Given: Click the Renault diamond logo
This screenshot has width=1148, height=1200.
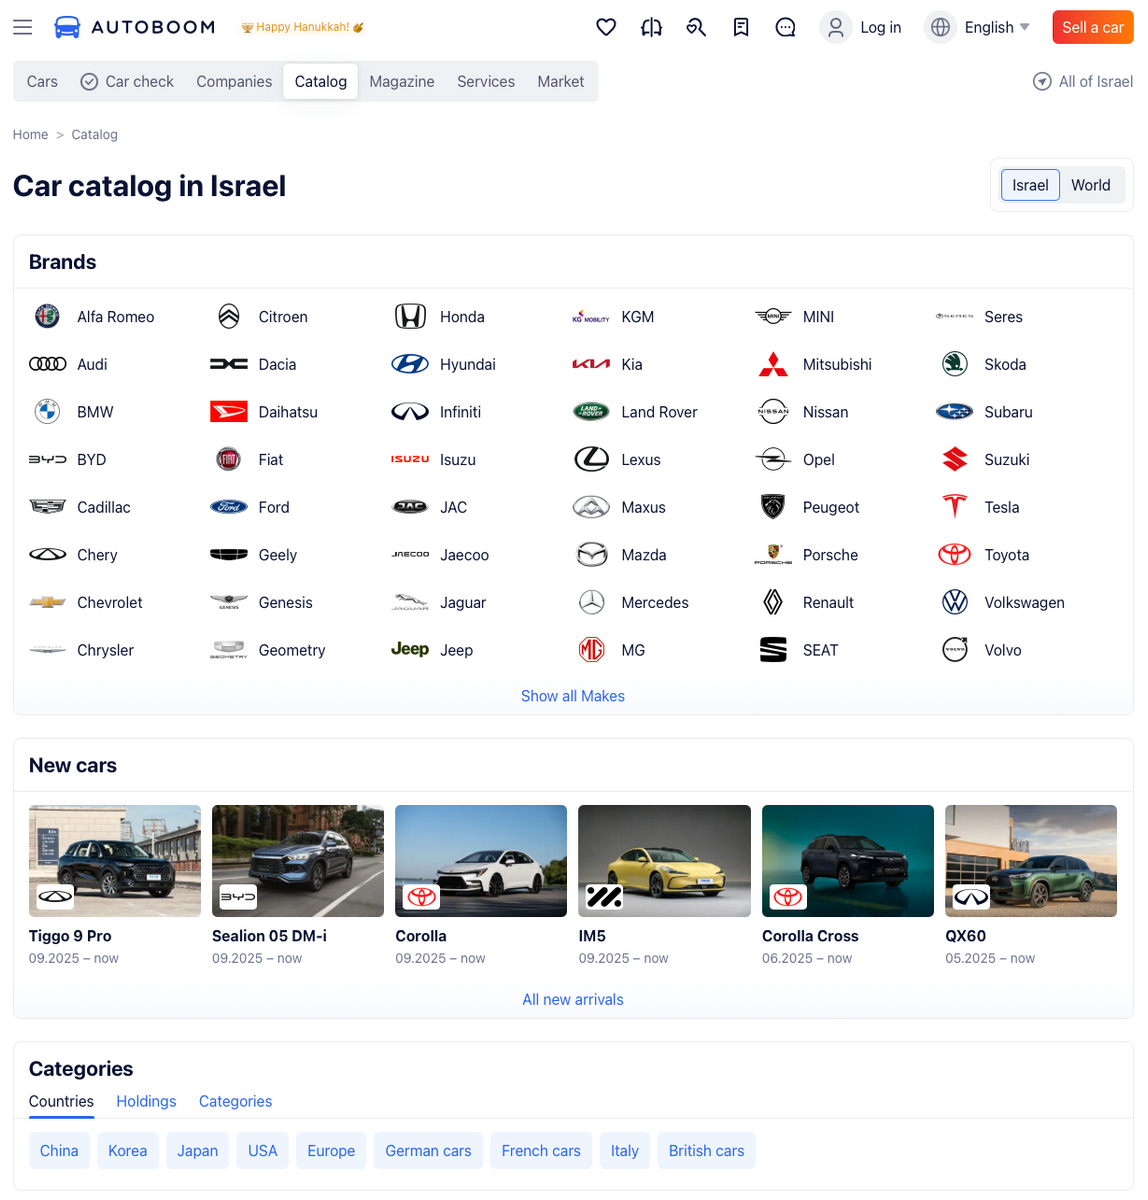Looking at the screenshot, I should 773,602.
